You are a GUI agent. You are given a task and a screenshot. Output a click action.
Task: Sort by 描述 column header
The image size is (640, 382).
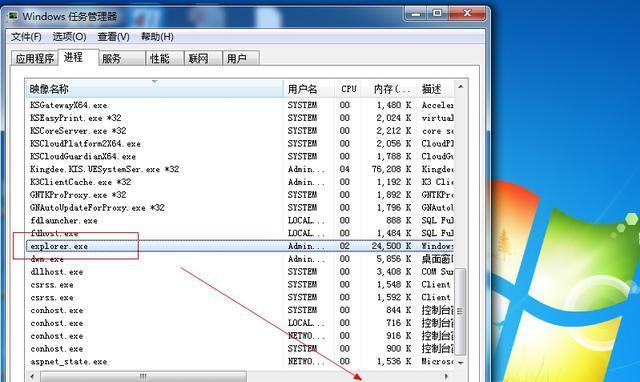(x=436, y=89)
